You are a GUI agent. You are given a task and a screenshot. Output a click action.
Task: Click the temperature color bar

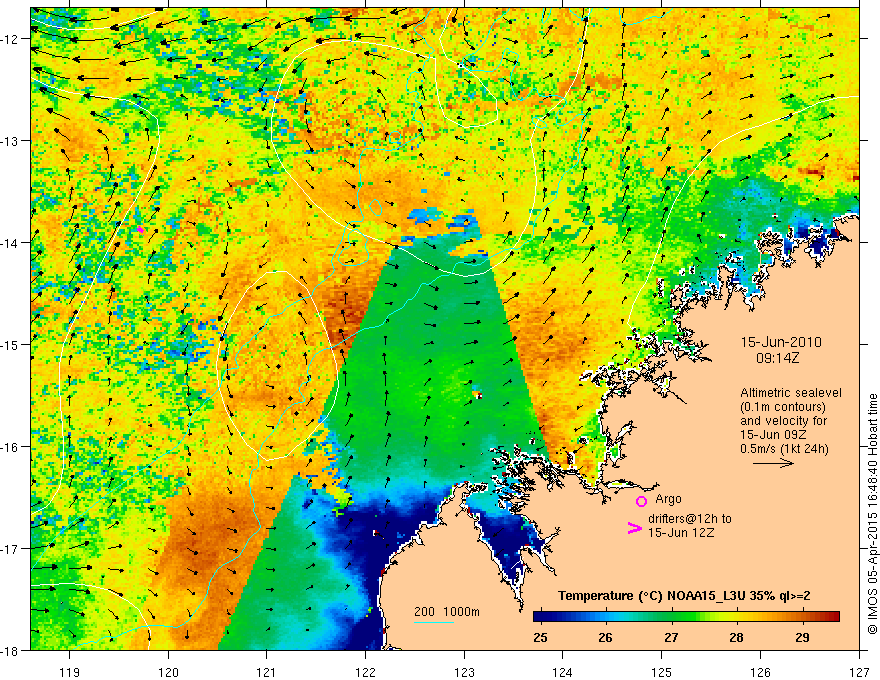coord(686,617)
